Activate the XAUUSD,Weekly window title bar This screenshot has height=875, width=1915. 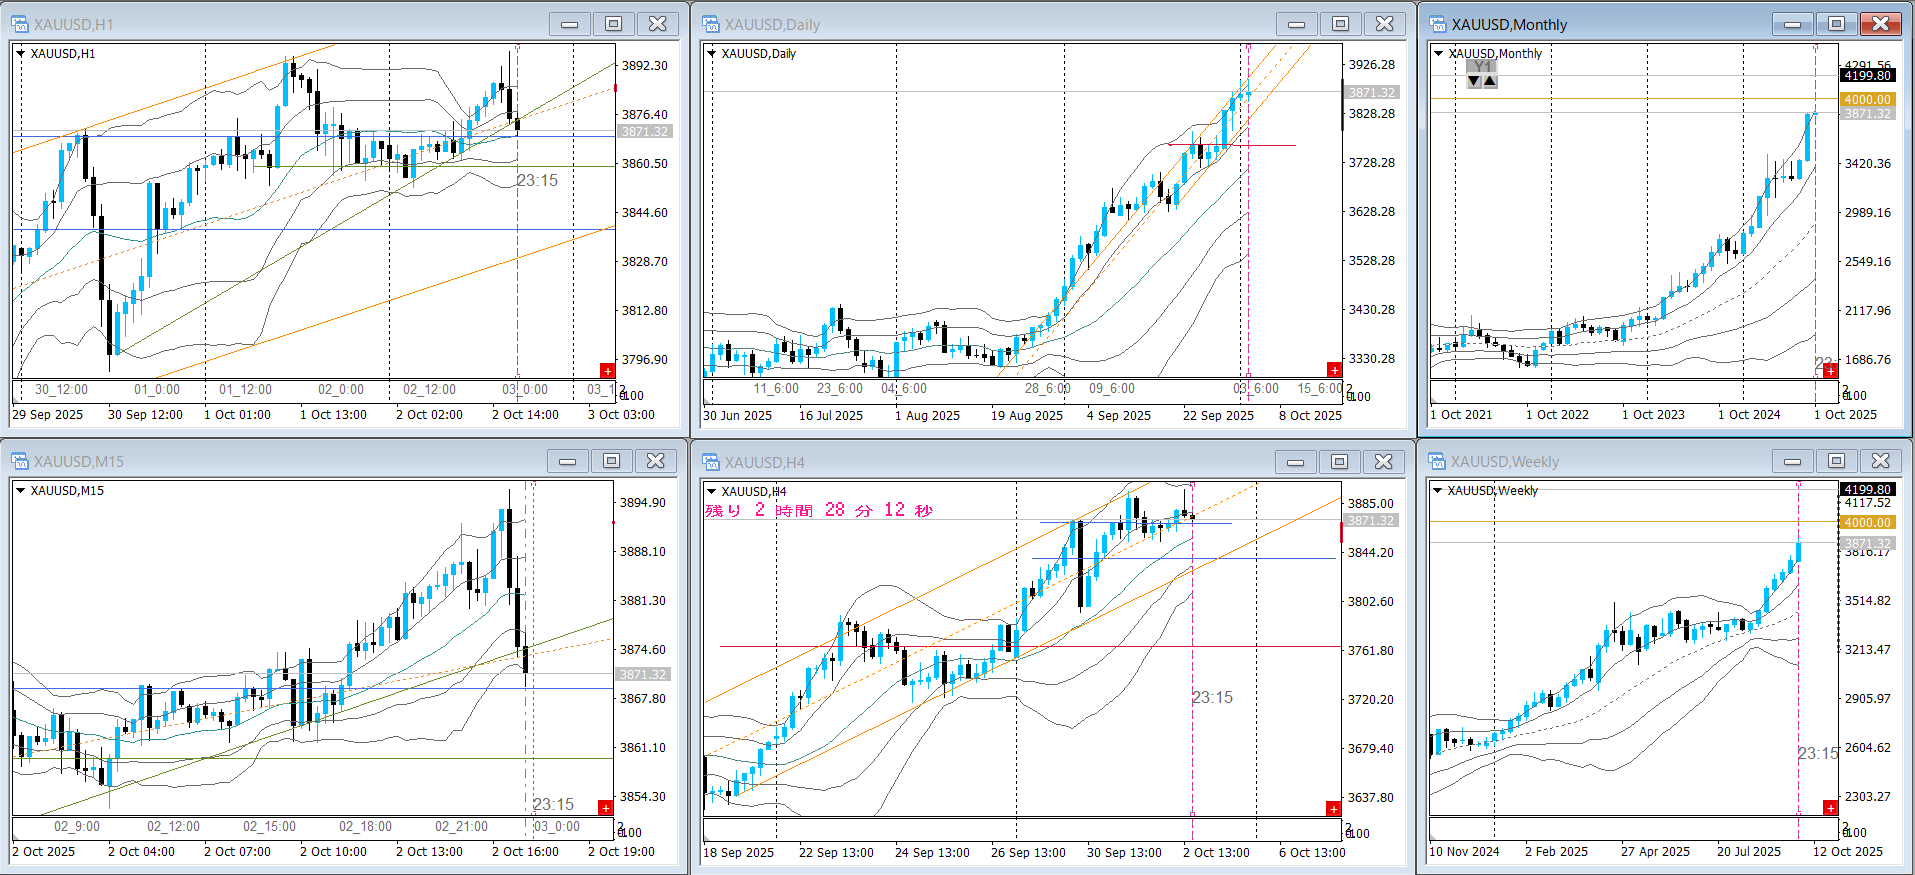click(x=1600, y=461)
